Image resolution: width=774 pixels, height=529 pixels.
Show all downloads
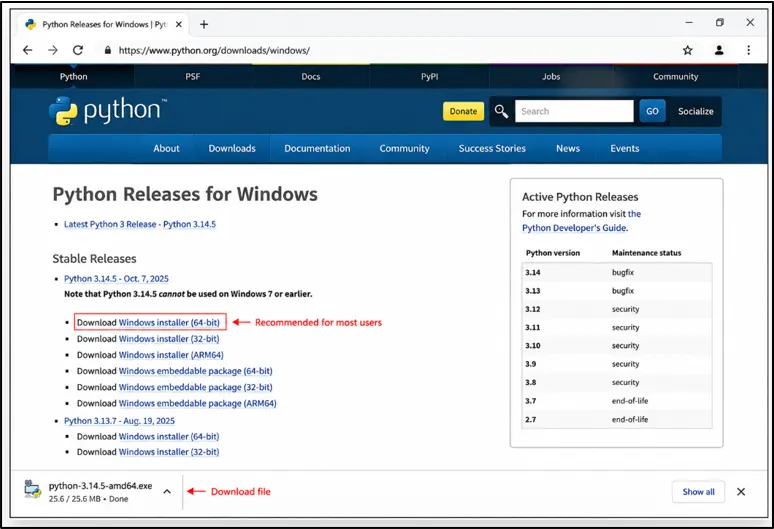698,491
